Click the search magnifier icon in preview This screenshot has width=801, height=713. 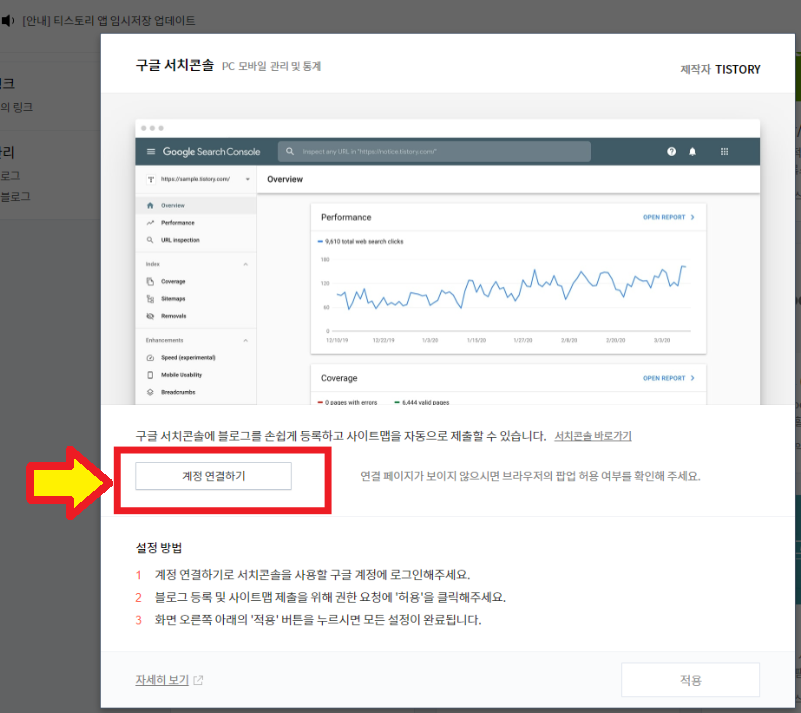click(290, 152)
